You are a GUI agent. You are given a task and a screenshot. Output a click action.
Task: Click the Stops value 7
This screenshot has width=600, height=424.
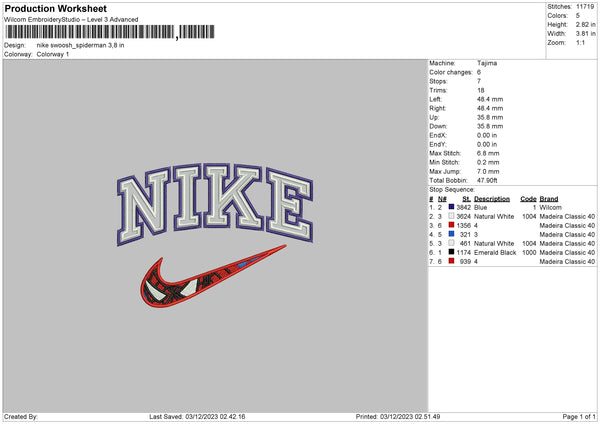point(479,81)
